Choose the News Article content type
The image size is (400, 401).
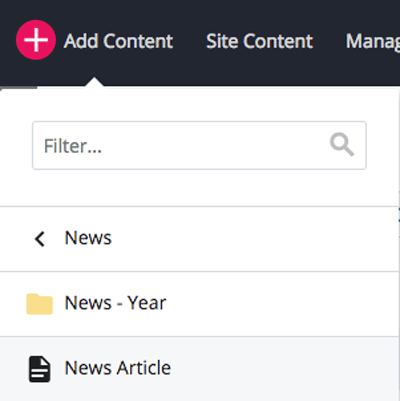pos(199,369)
